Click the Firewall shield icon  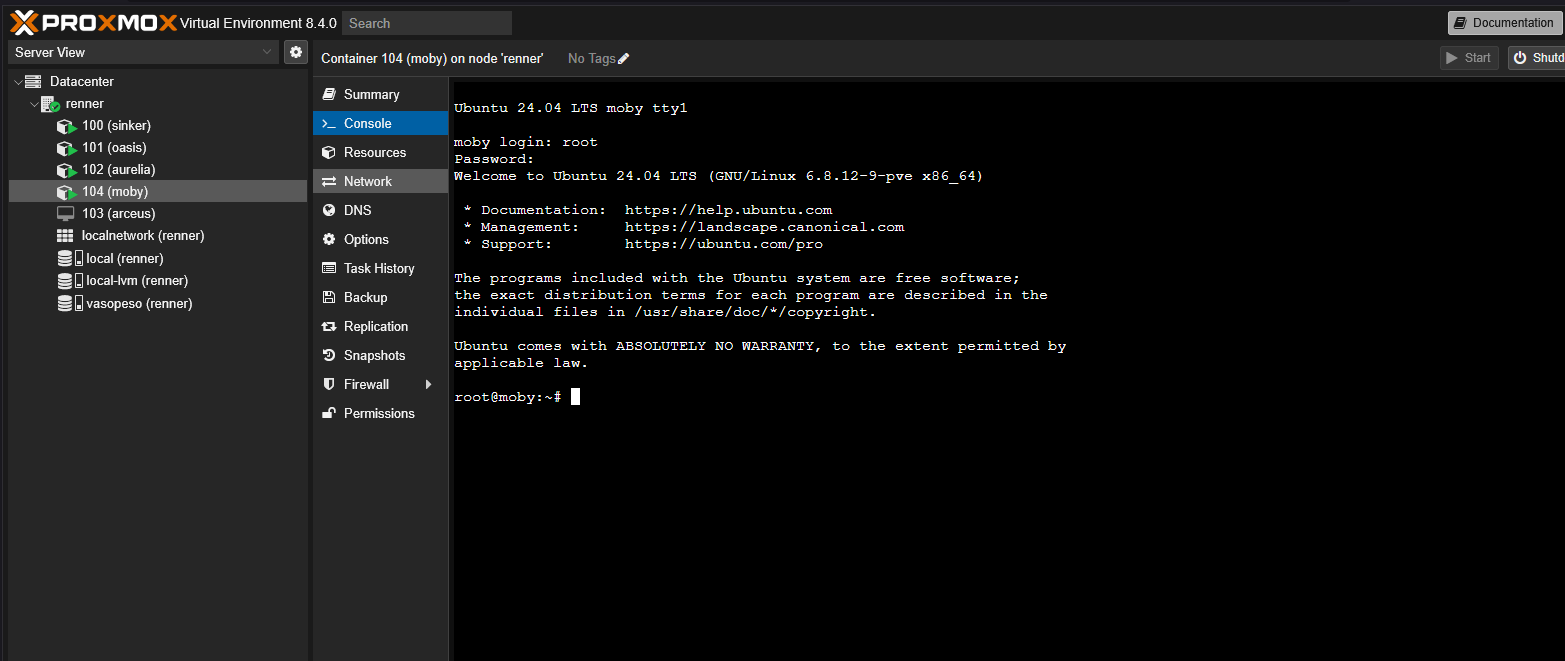click(x=328, y=384)
